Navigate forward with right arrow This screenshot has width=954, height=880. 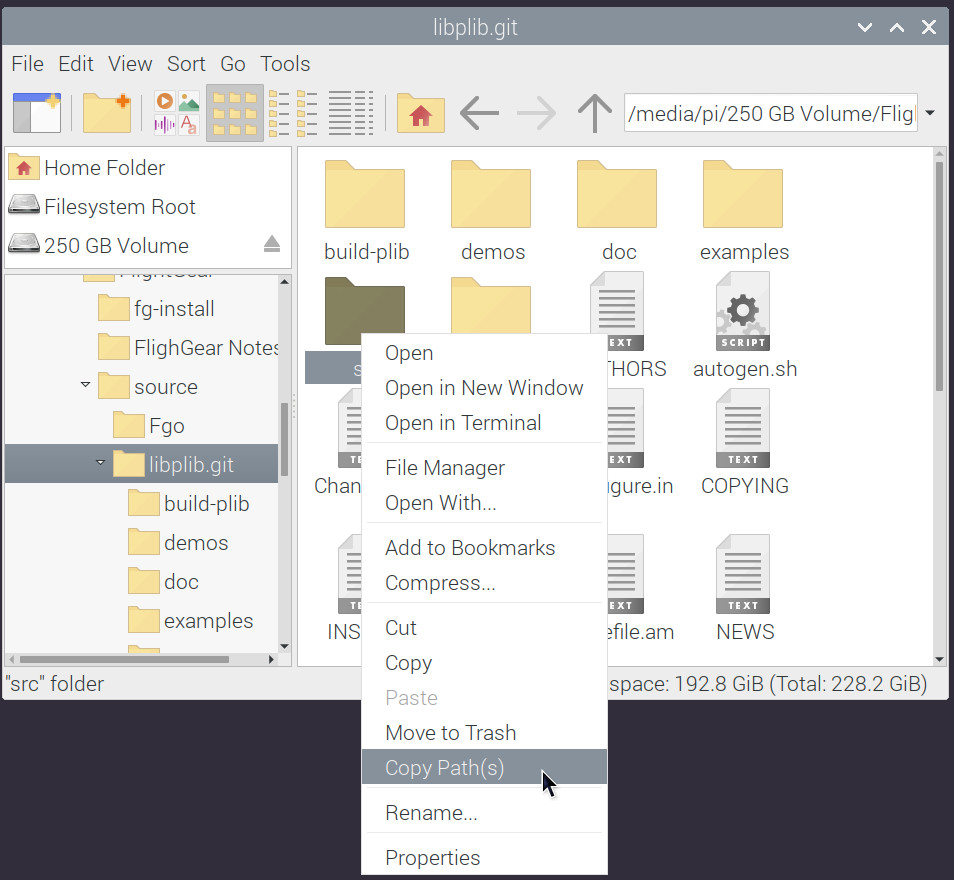[x=536, y=113]
